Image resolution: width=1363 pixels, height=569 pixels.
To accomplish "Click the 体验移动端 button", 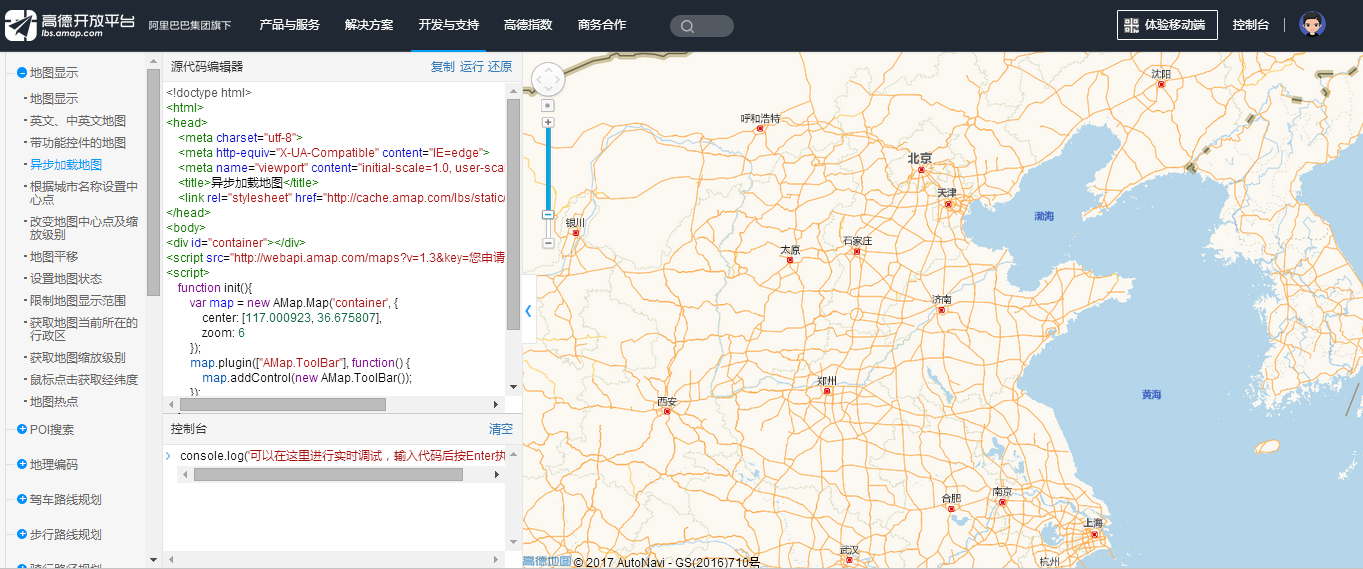I will (x=1167, y=25).
